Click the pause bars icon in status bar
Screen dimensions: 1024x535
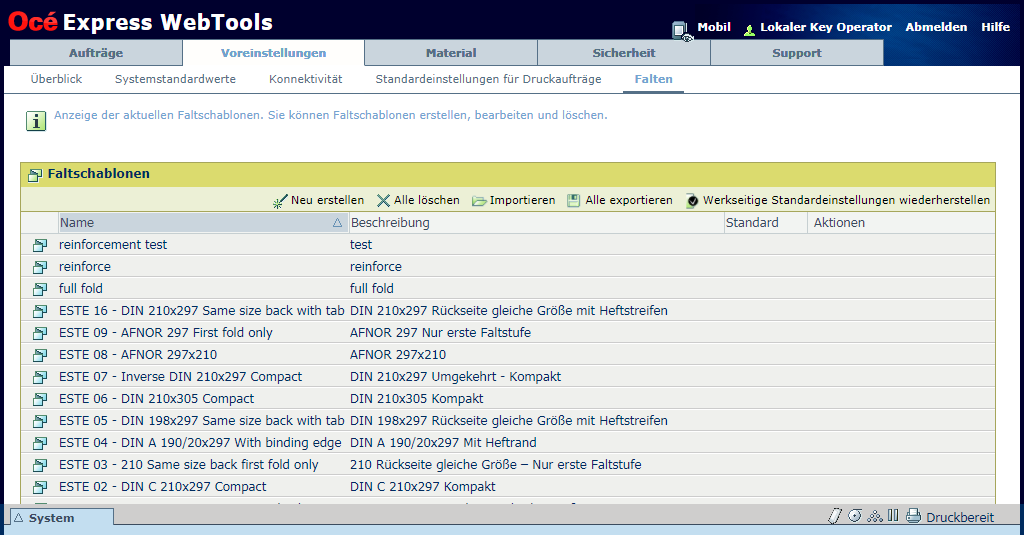click(893, 516)
